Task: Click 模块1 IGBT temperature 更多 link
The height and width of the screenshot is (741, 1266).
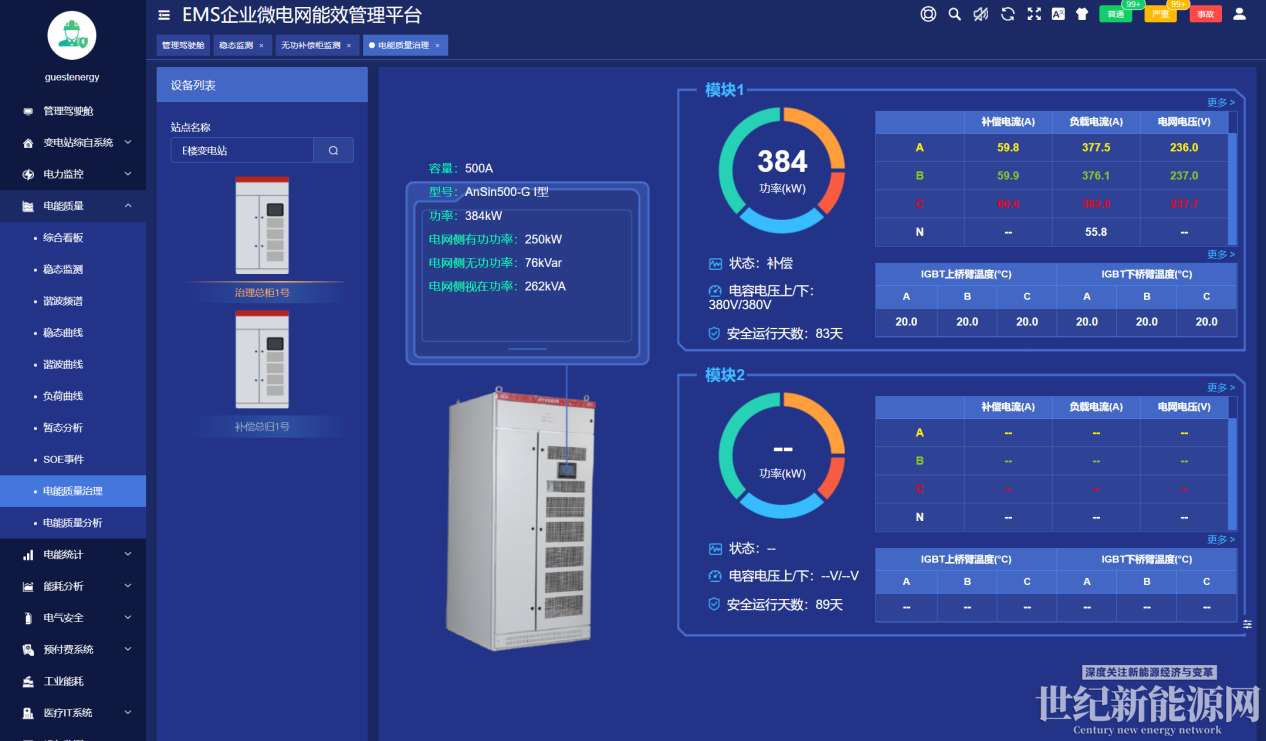Action: tap(1221, 254)
